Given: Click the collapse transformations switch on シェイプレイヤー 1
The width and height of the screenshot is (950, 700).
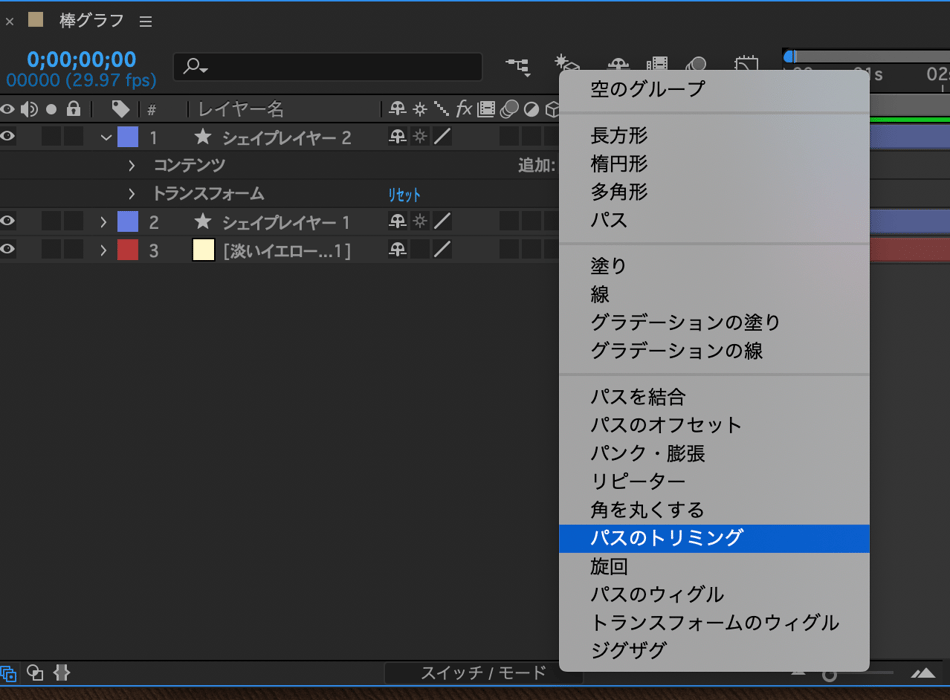Looking at the screenshot, I should click(x=420, y=221).
